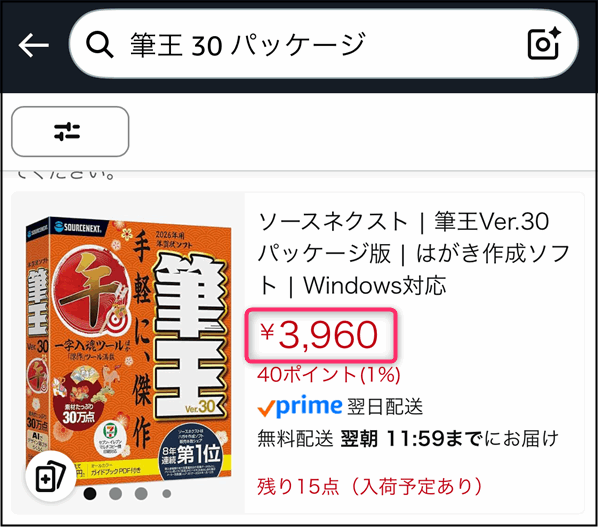Screen dimensions: 598x527
Task: Click the 翌日配送 delivery label
Action: [385, 407]
